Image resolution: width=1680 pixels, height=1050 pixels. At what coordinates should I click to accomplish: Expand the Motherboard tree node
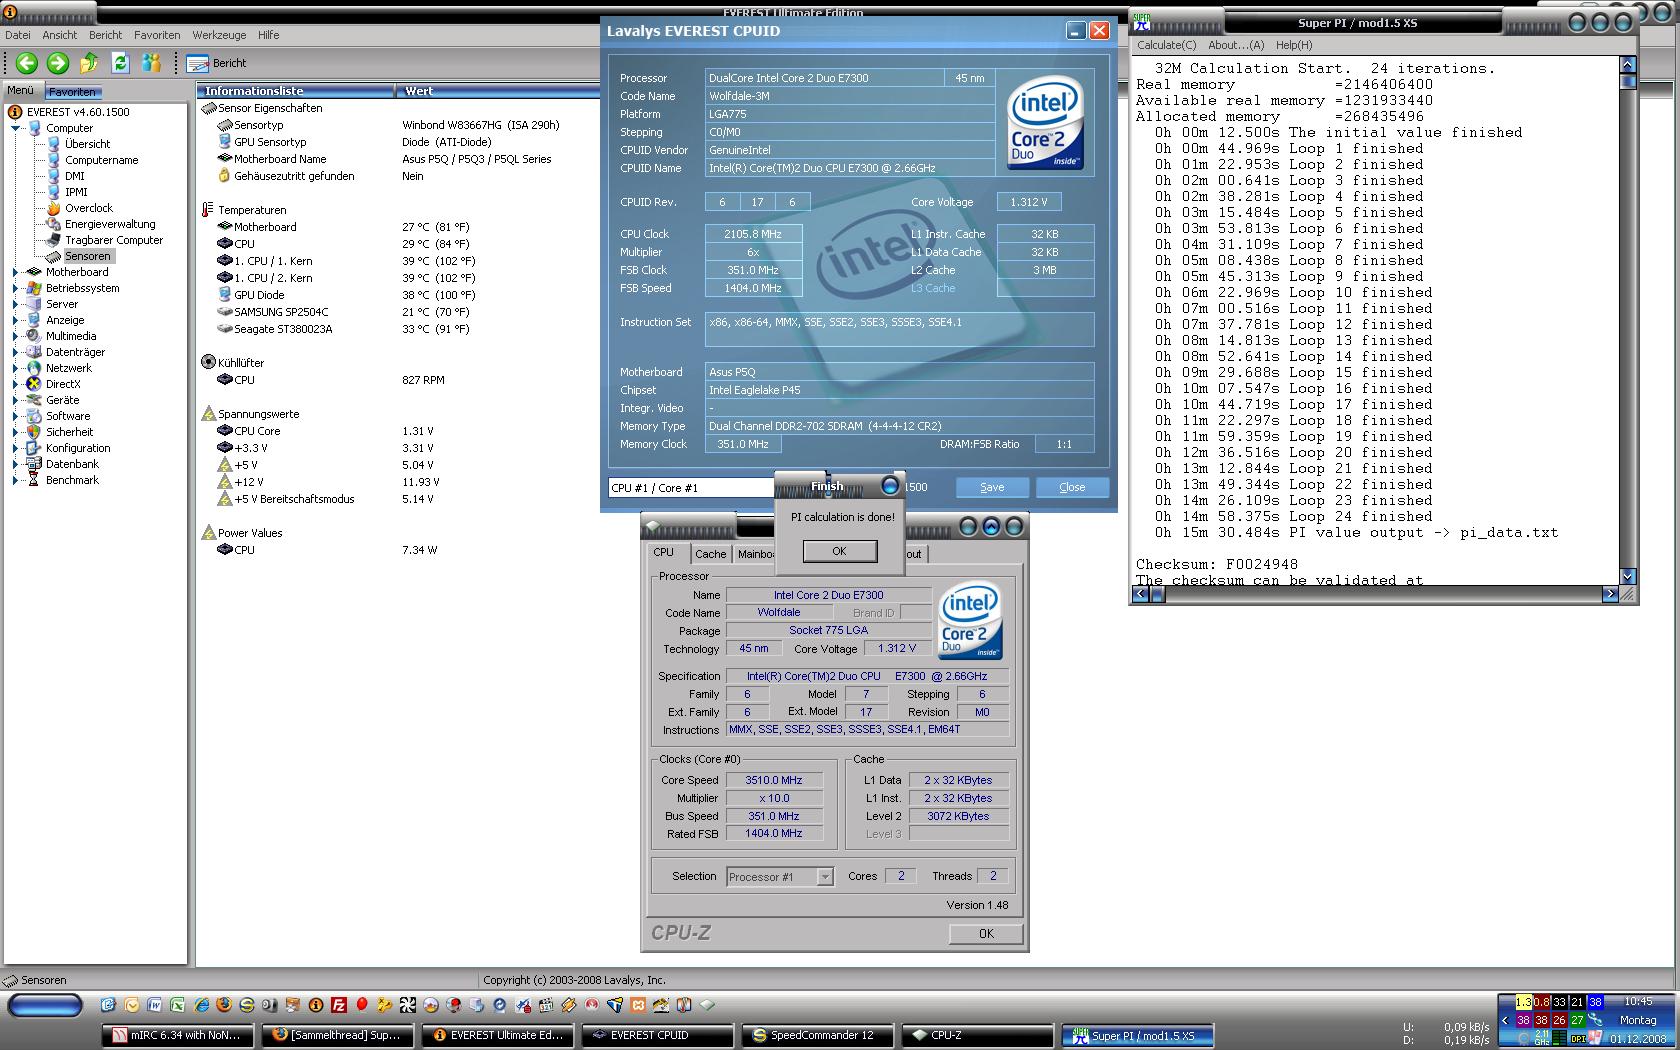pos(16,272)
